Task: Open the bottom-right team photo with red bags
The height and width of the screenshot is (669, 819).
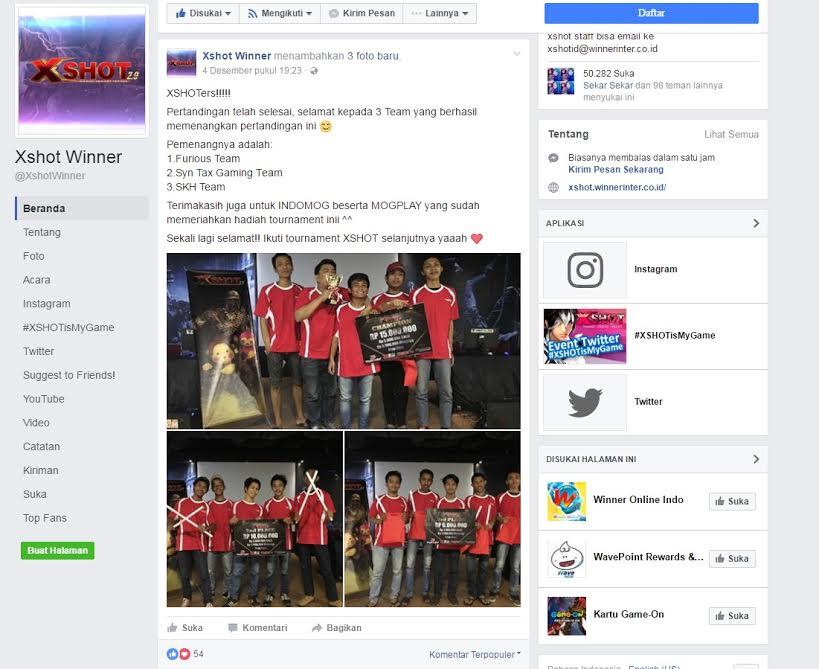Action: point(432,519)
